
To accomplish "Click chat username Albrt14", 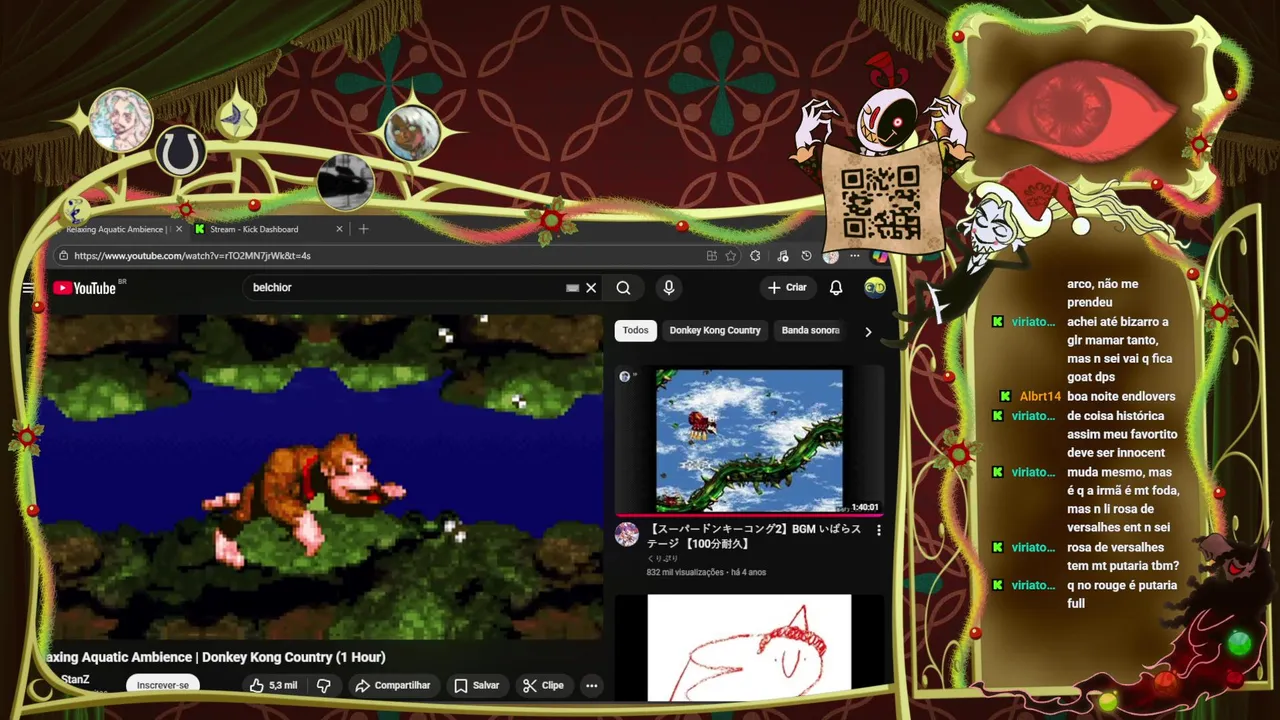I will coord(1040,397).
